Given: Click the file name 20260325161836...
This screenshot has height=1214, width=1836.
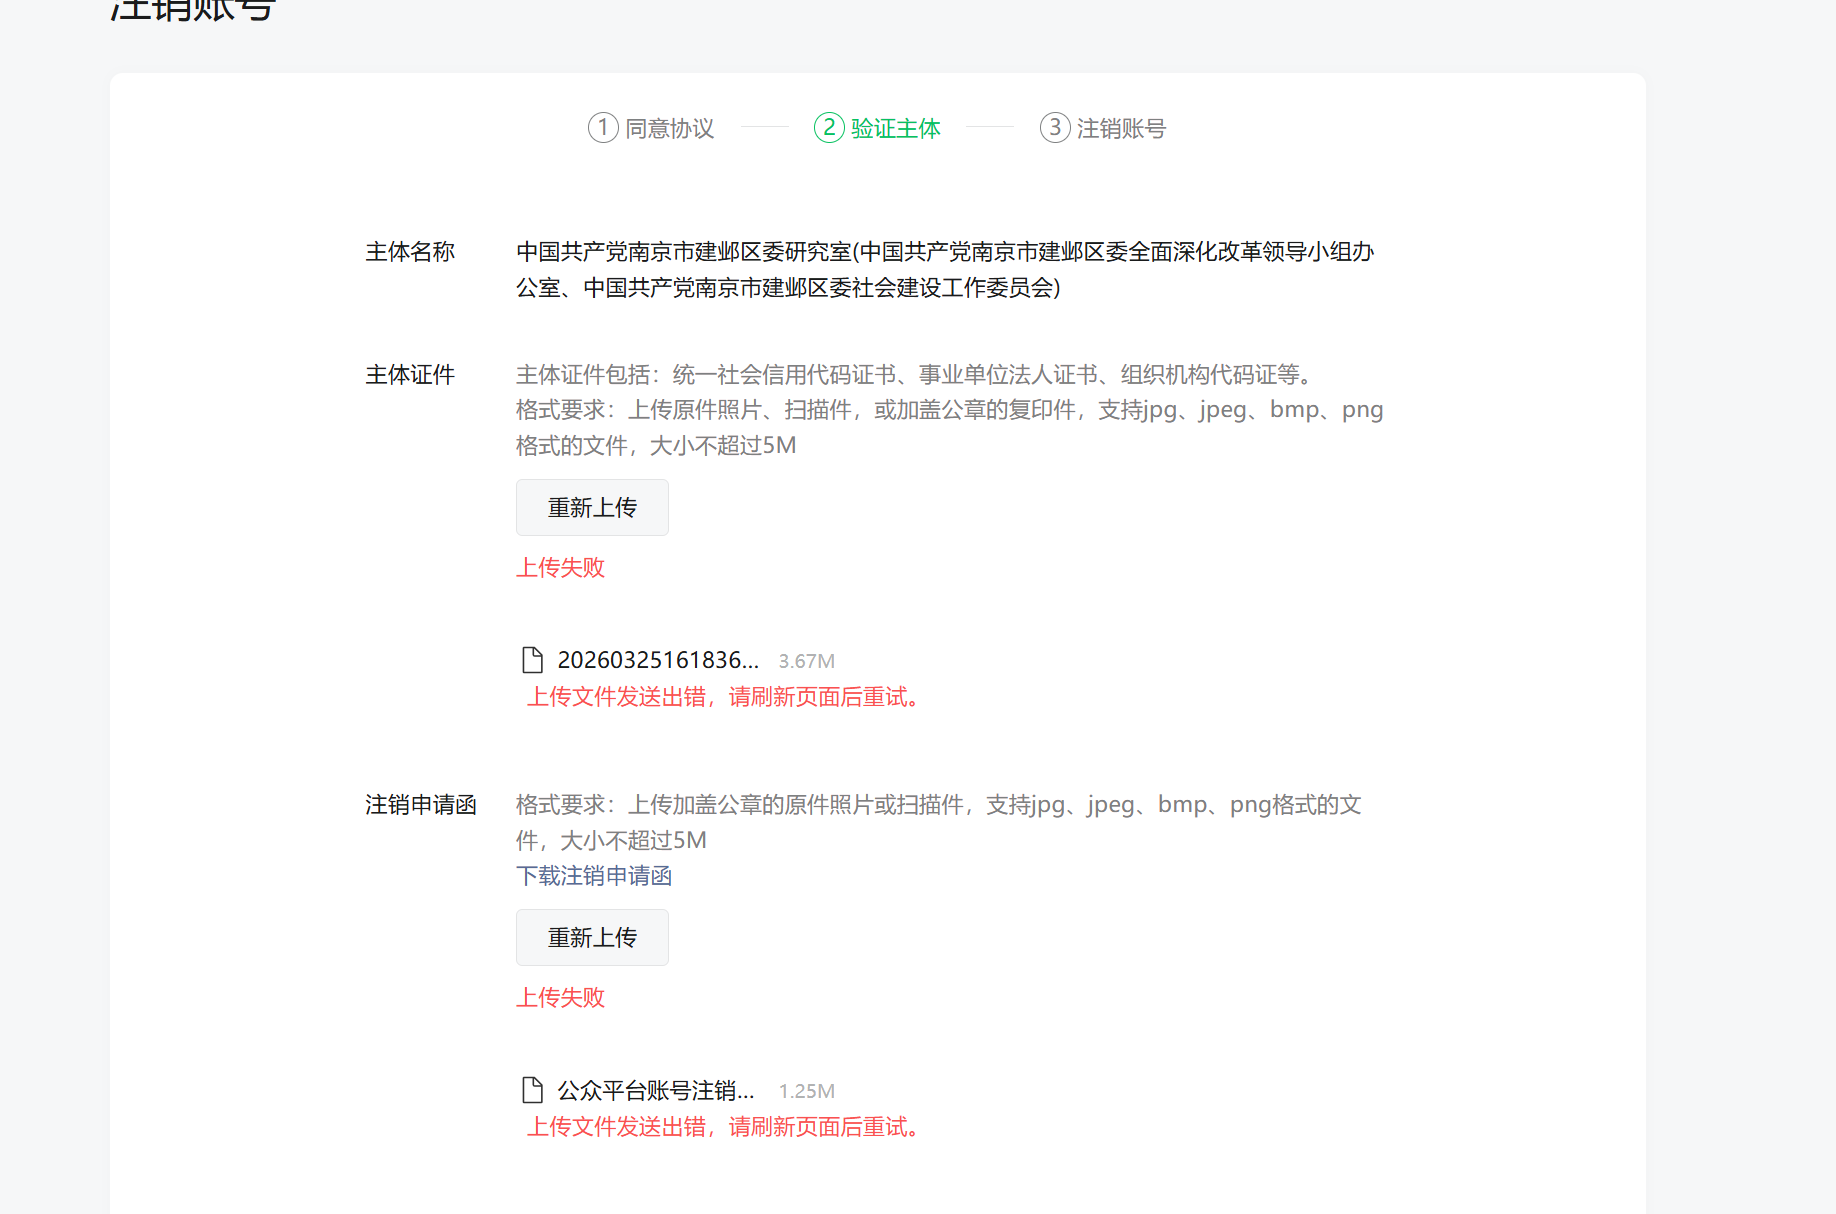Looking at the screenshot, I should 658,660.
